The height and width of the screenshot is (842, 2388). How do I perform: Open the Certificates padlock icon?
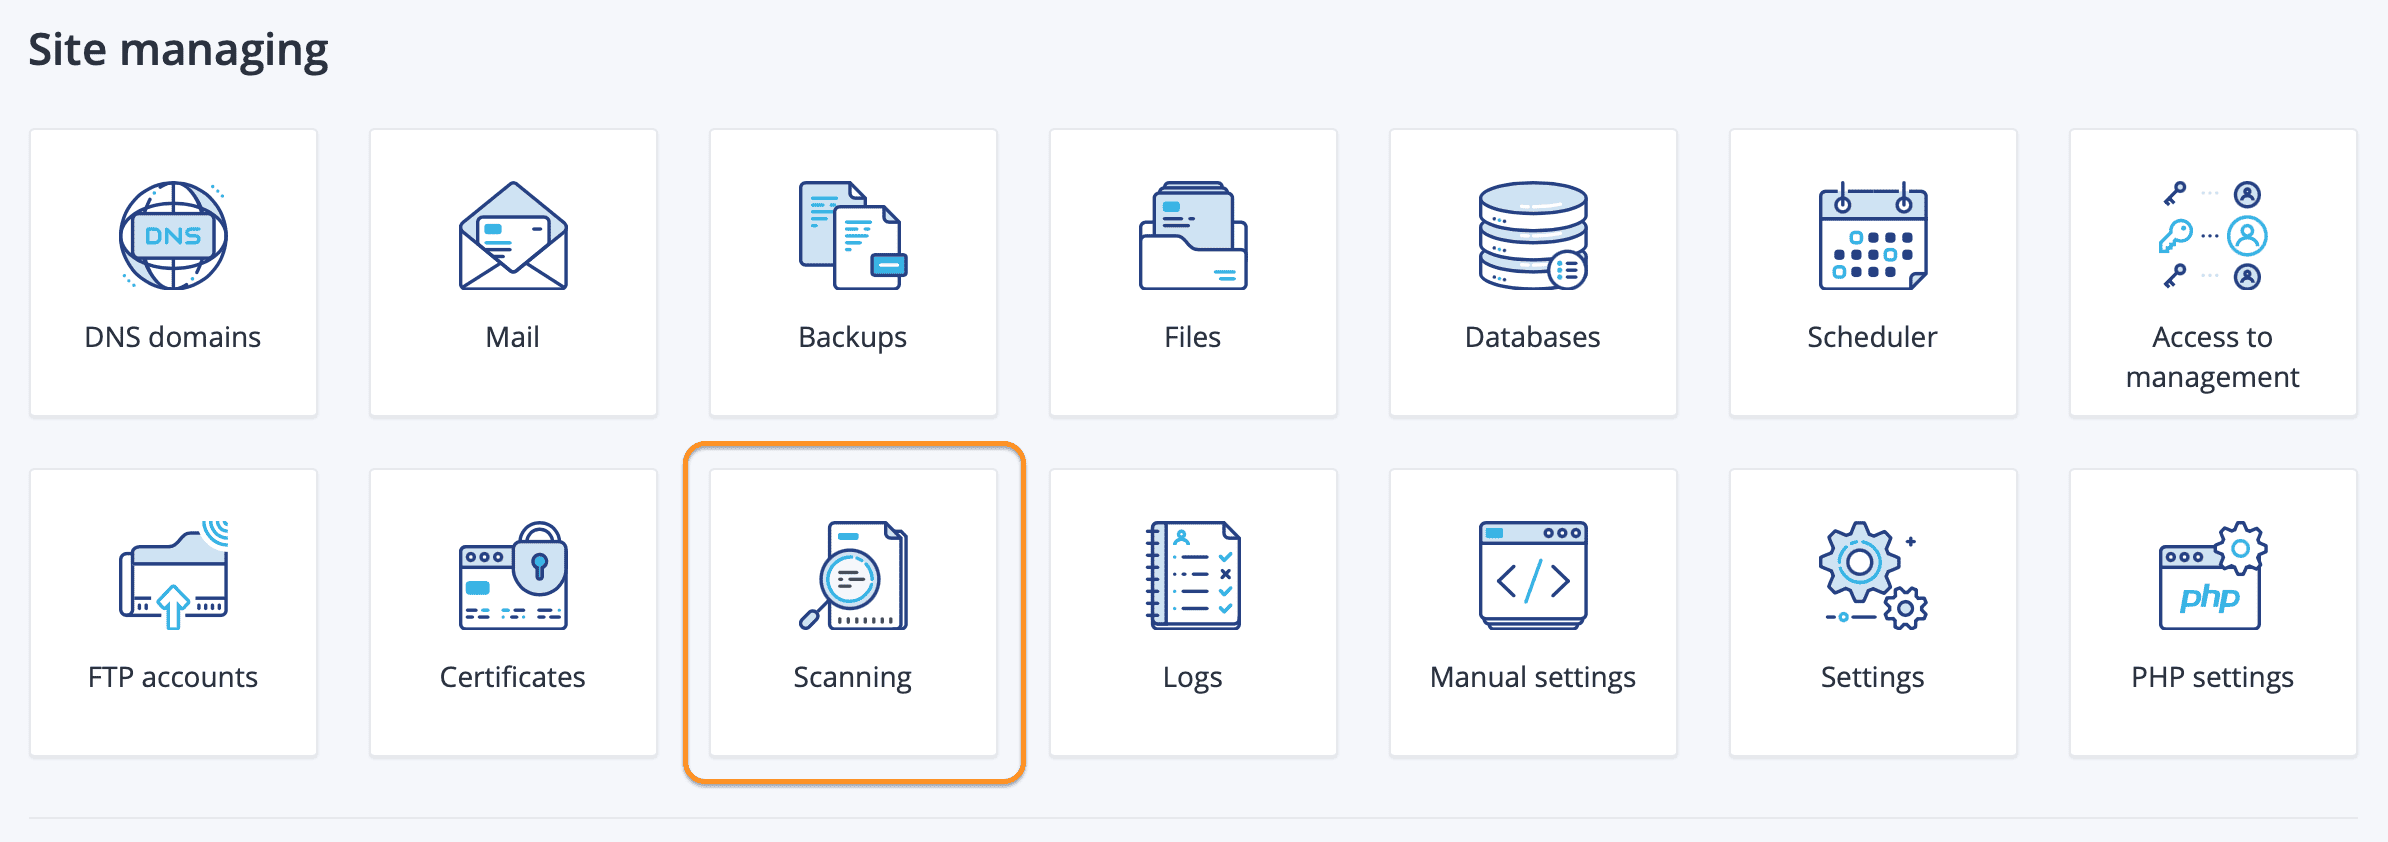click(x=513, y=576)
